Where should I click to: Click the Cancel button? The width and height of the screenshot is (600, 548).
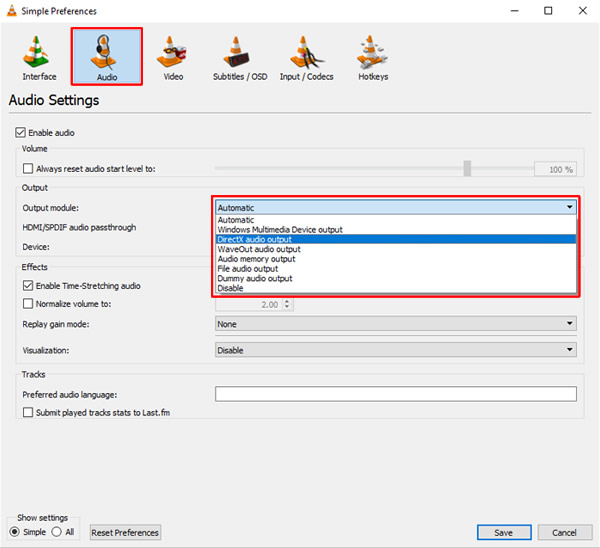click(564, 532)
